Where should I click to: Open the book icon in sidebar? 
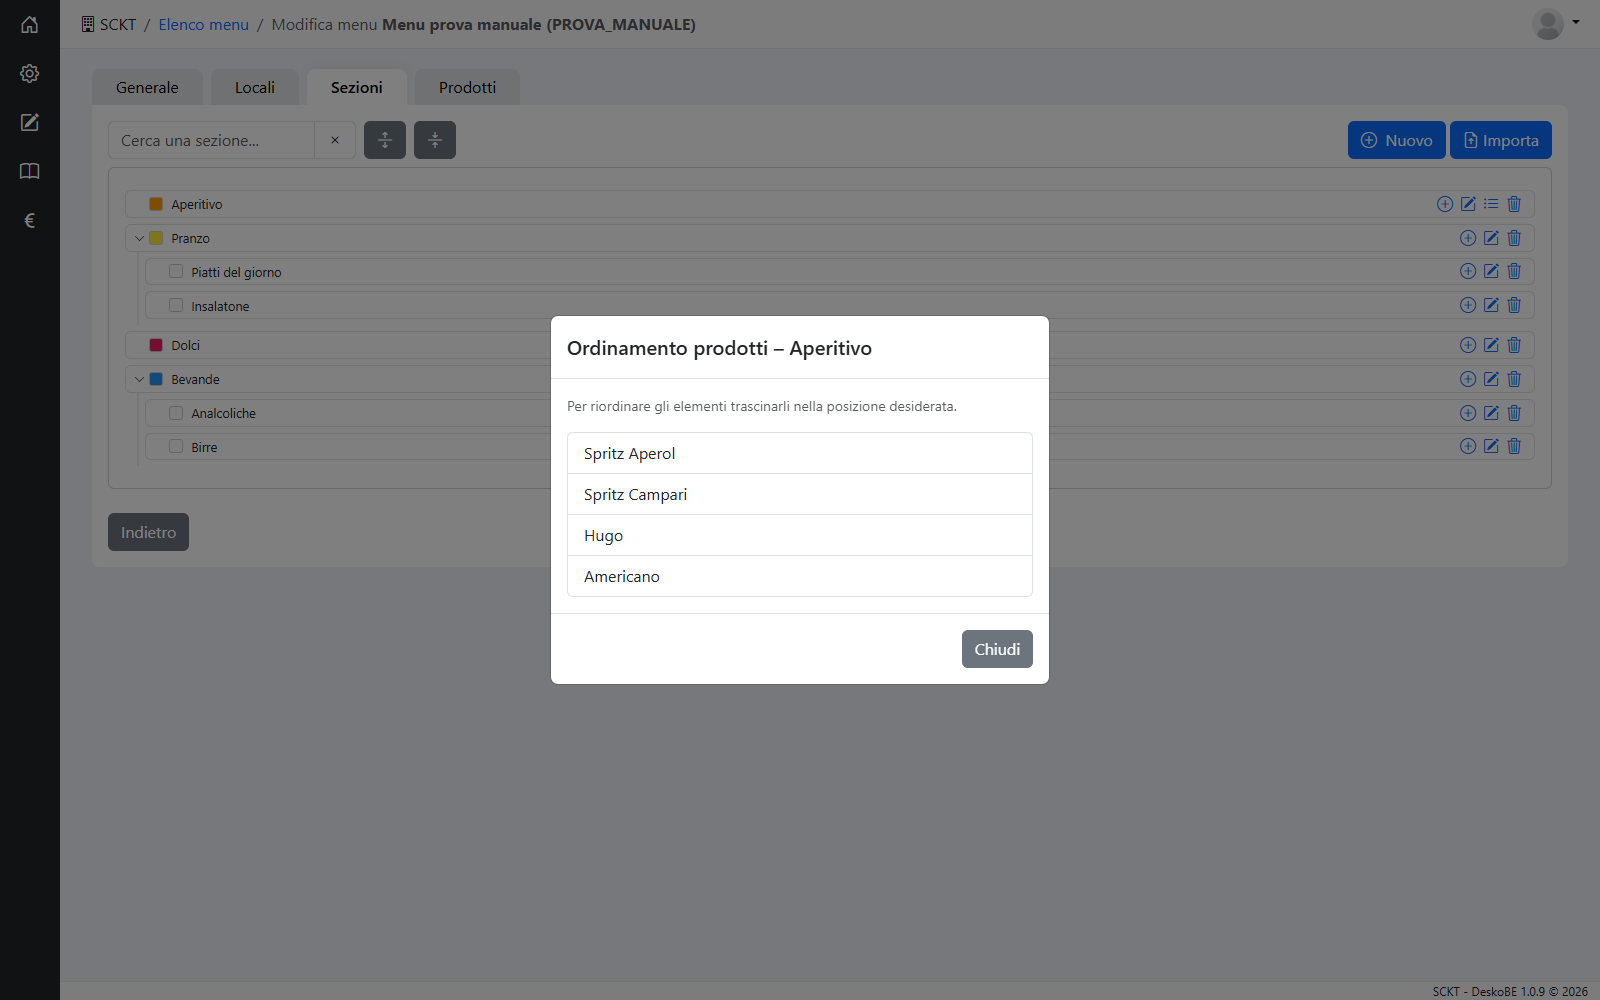click(30, 171)
